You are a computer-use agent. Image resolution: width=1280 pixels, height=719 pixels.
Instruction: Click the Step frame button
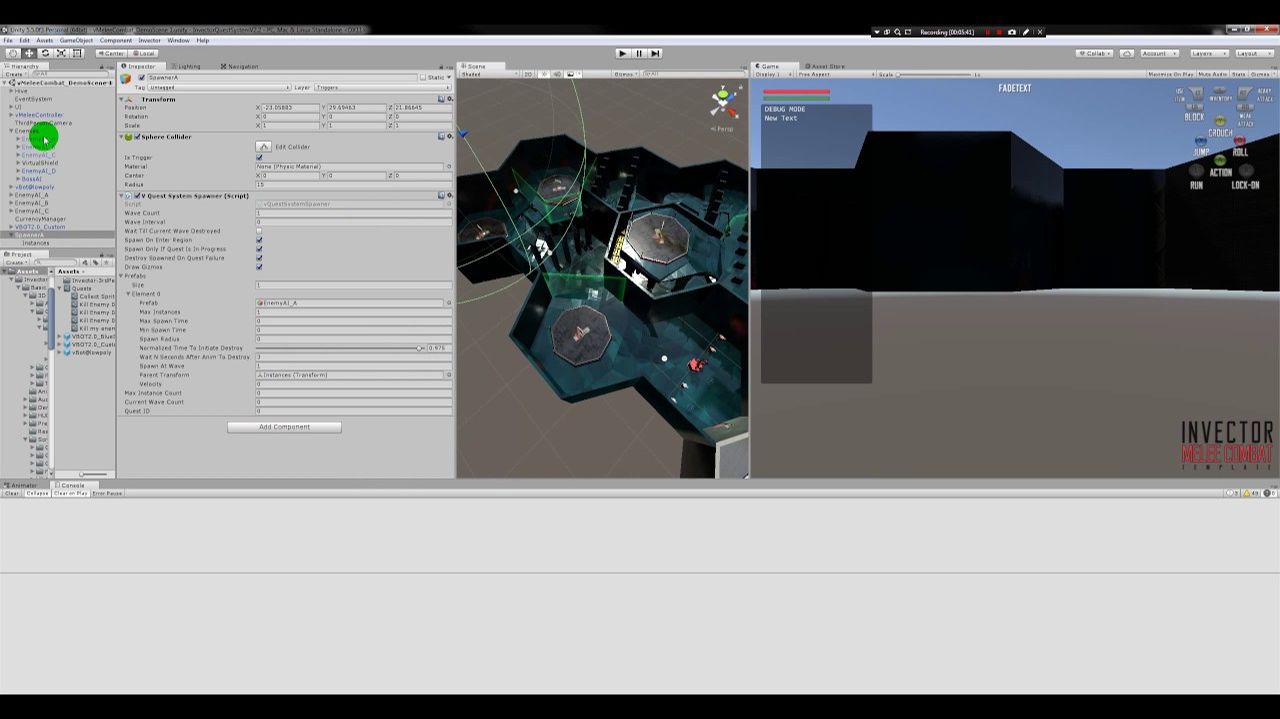pyautogui.click(x=655, y=53)
